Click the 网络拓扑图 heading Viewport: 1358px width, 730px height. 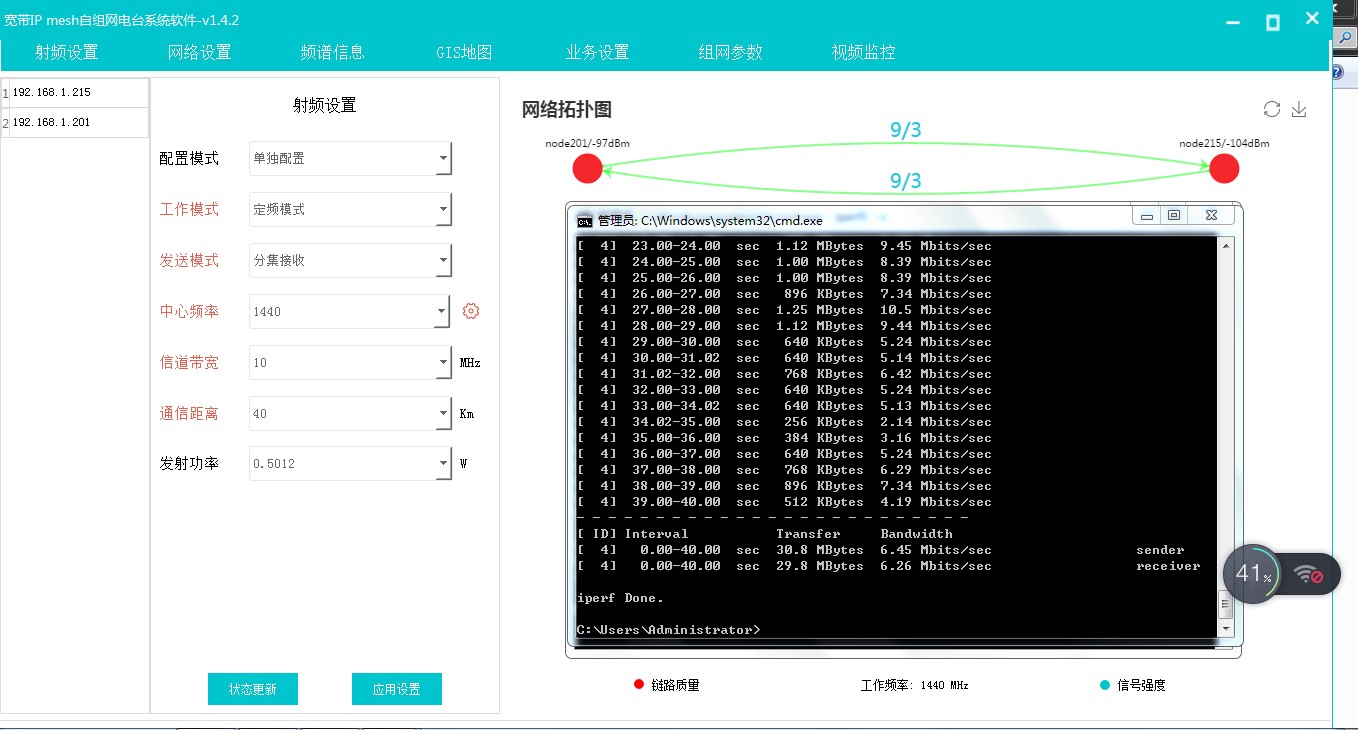pos(567,109)
